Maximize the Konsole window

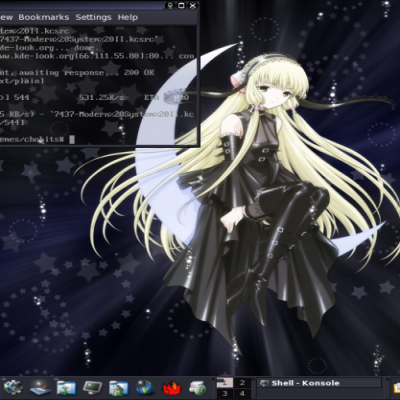coord(181,6)
